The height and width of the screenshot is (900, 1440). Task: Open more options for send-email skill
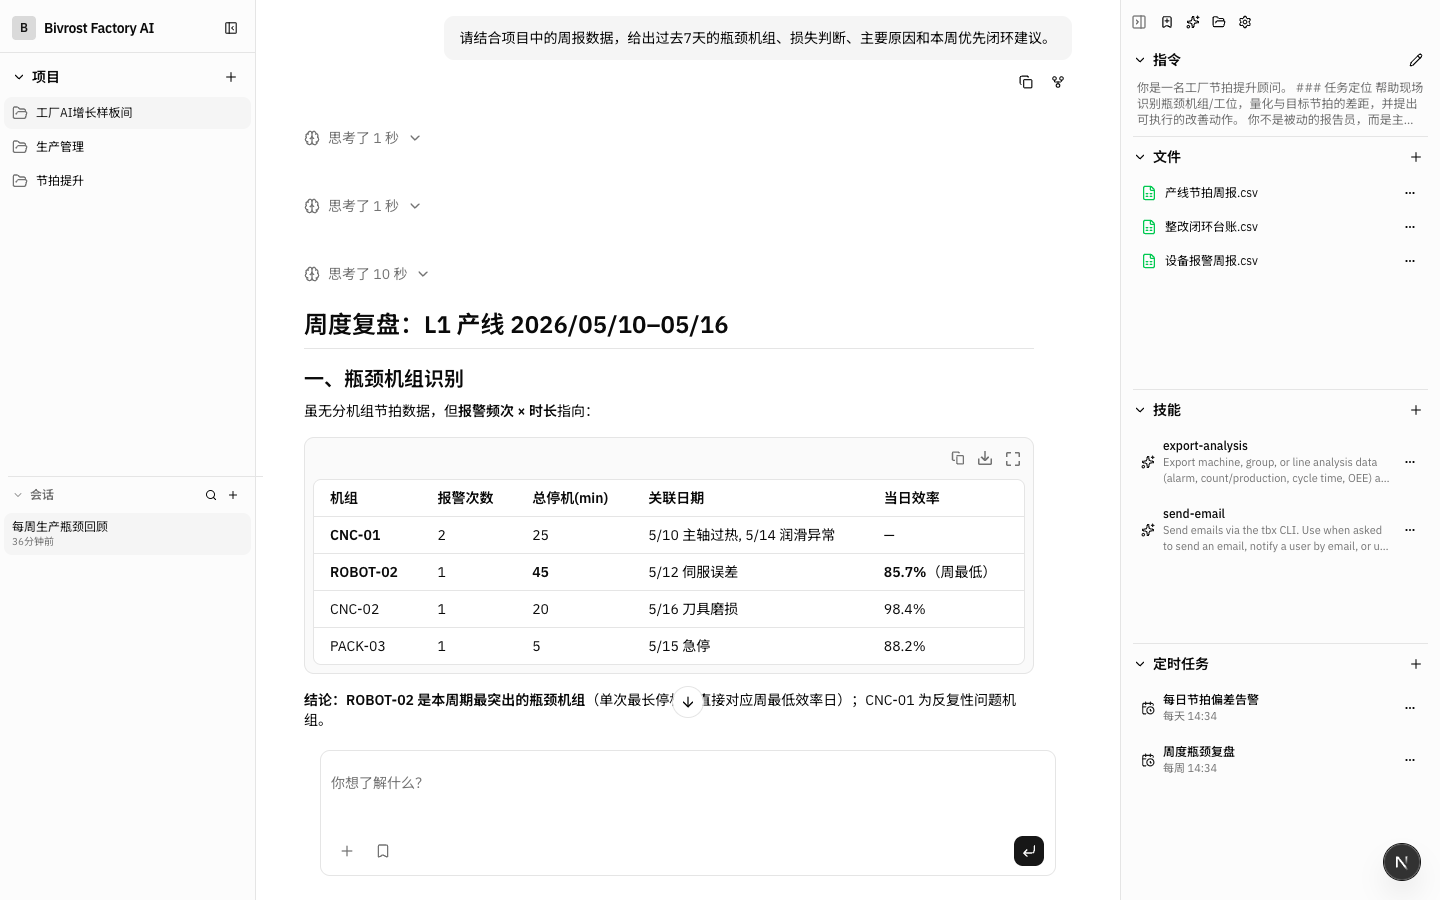1410,530
